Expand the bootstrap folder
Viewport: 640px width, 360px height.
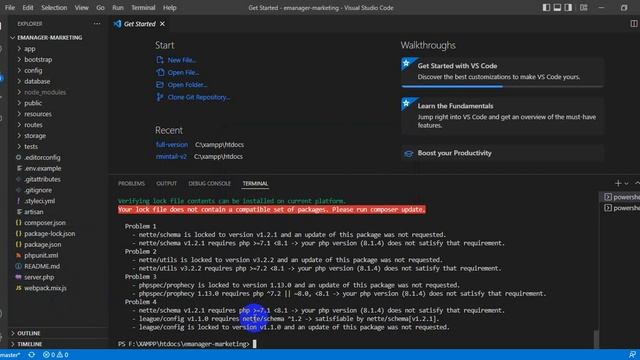[38, 60]
